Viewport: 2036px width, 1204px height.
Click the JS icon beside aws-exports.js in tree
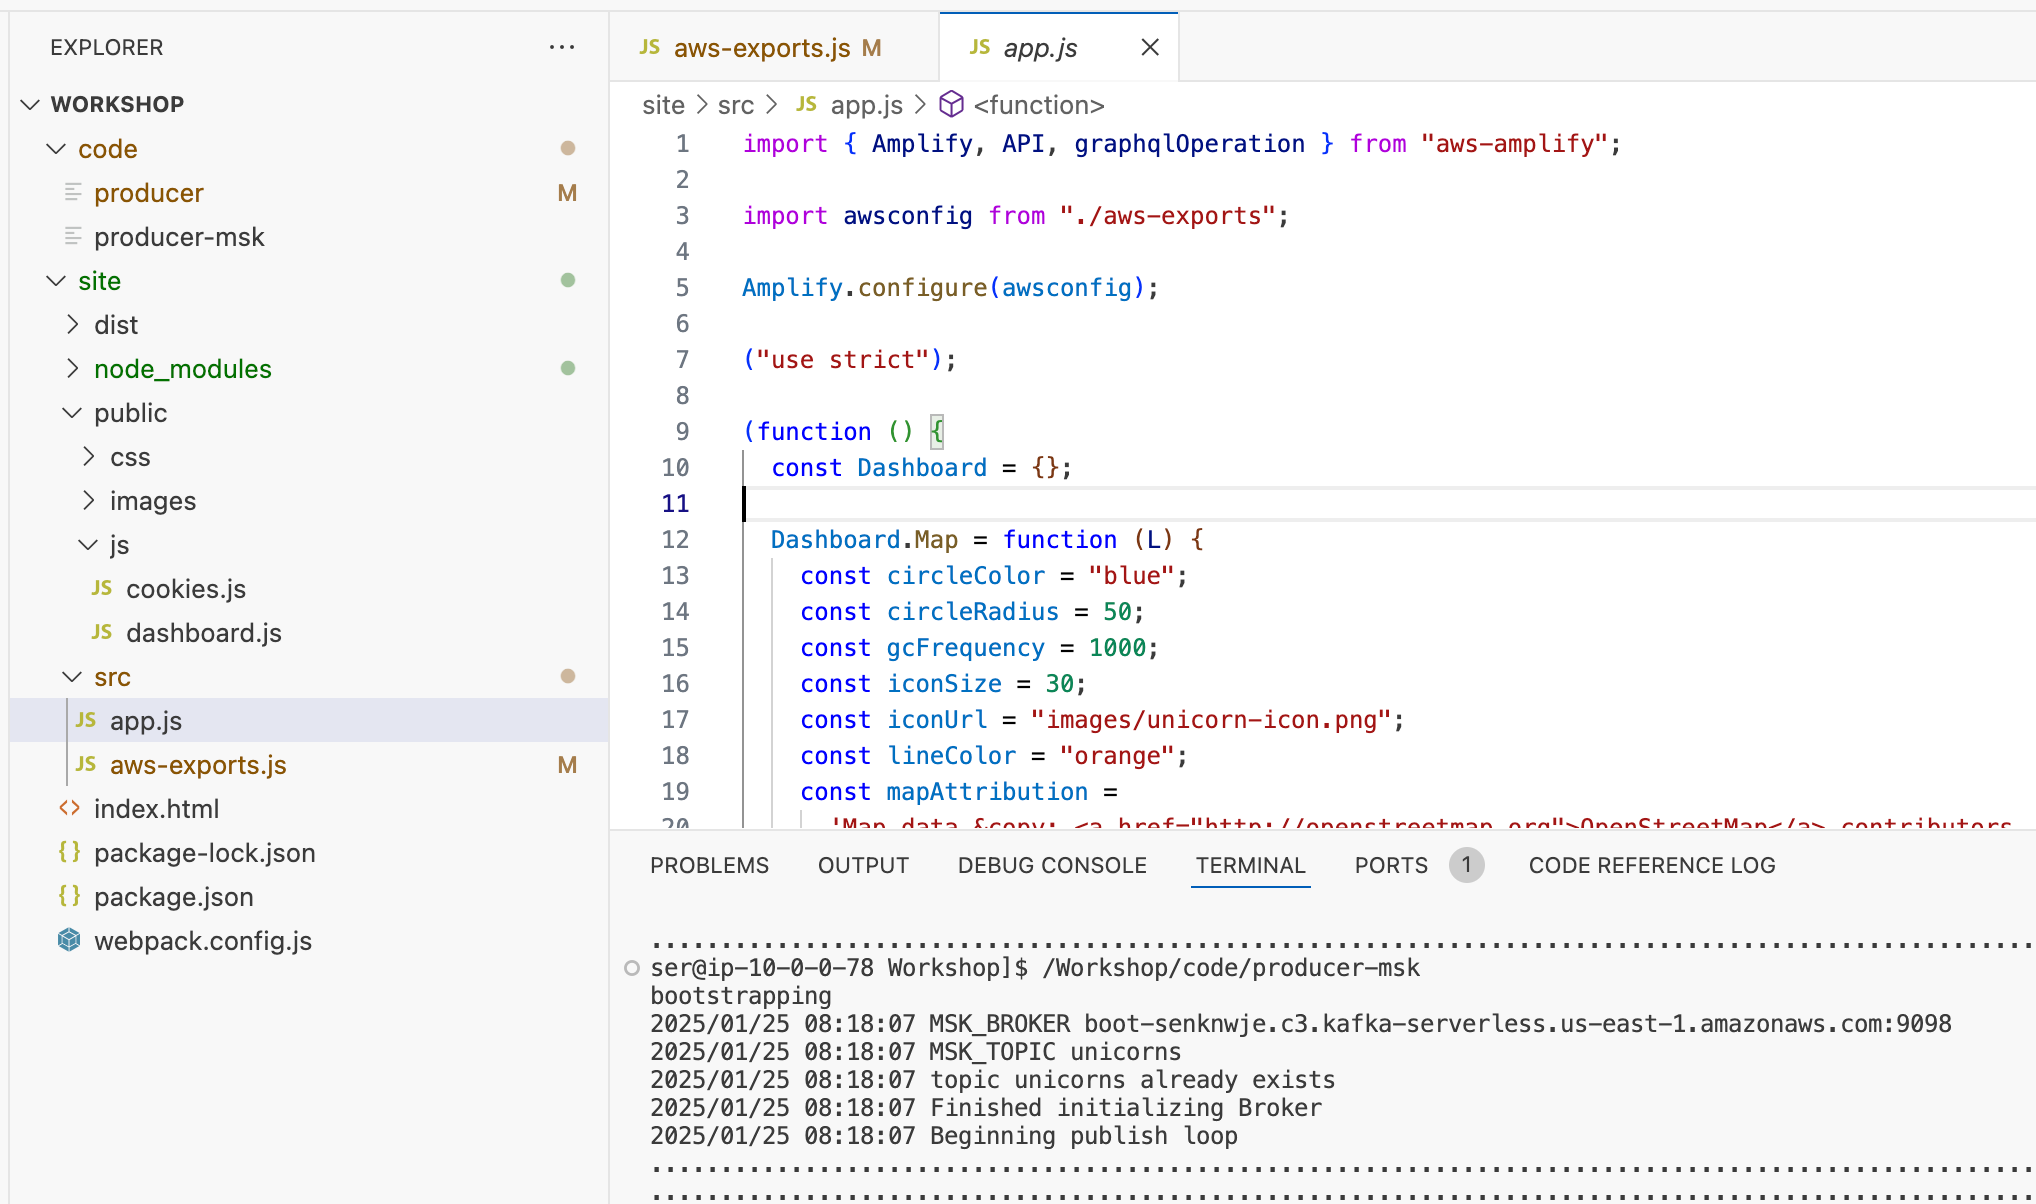point(86,764)
